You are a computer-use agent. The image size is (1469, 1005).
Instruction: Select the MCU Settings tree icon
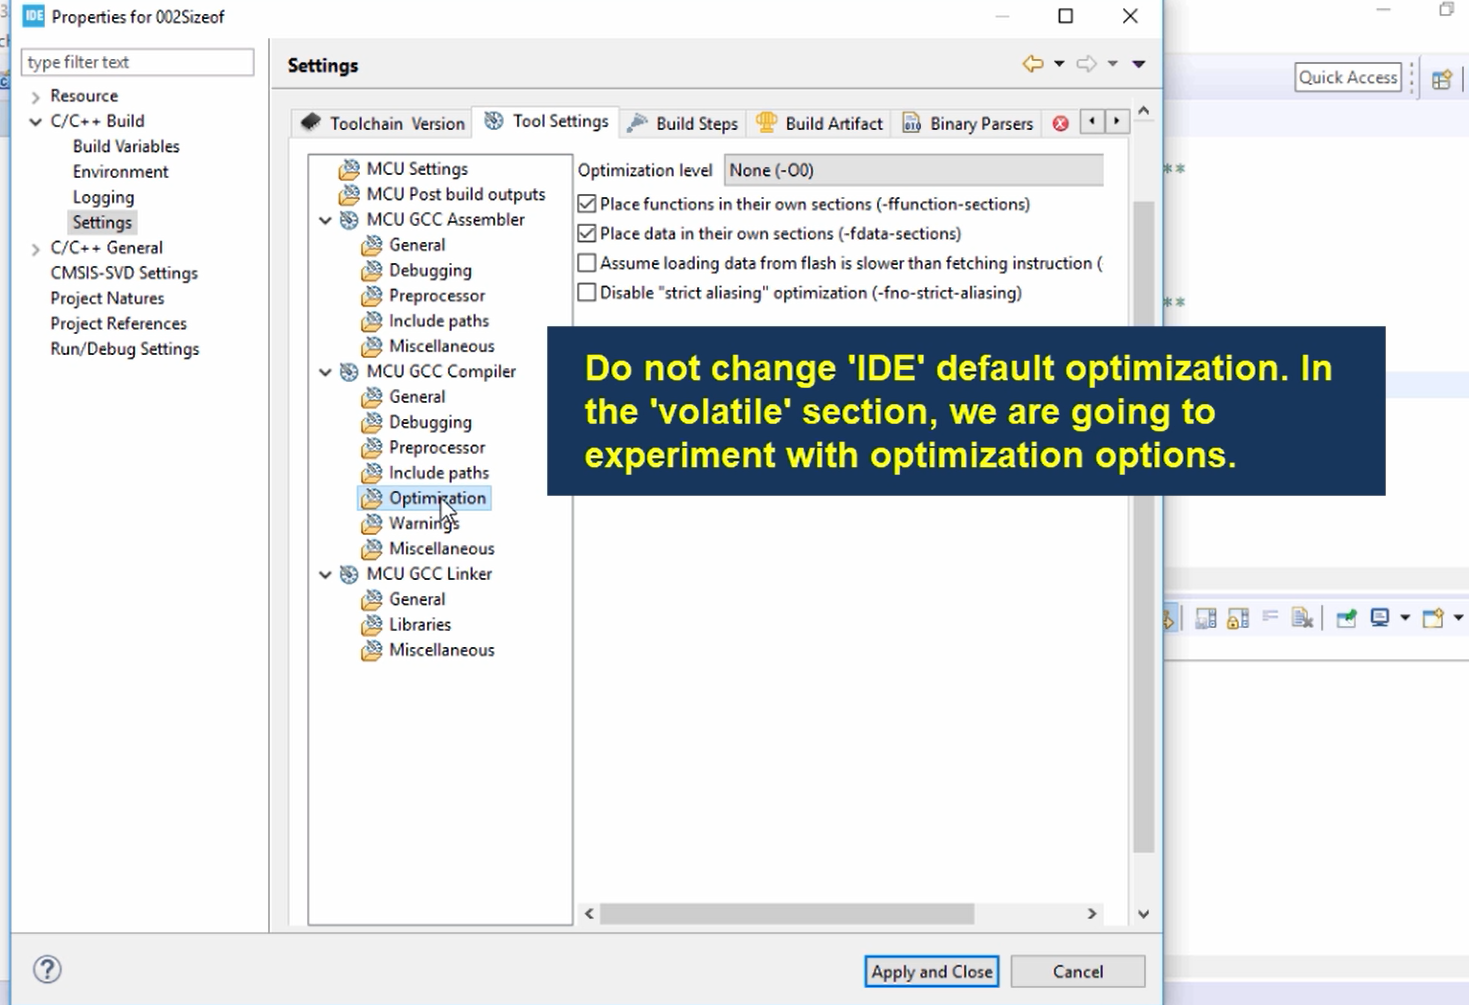click(349, 169)
